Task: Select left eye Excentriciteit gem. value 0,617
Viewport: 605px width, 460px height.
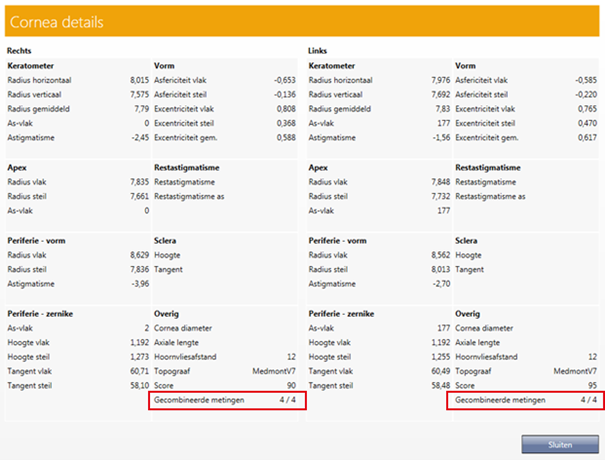Action: tap(584, 138)
